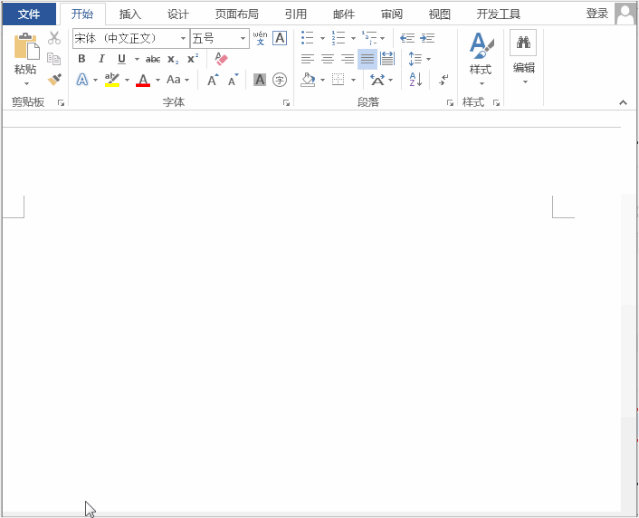Click the Sort A-Z icon

click(416, 79)
